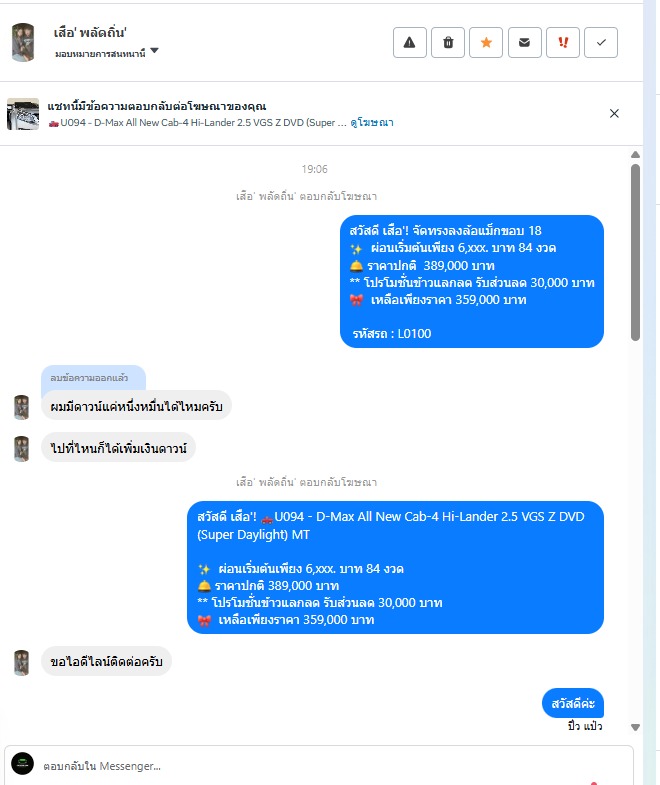Click page avatar beside reply box
660x785 pixels.
[23, 763]
